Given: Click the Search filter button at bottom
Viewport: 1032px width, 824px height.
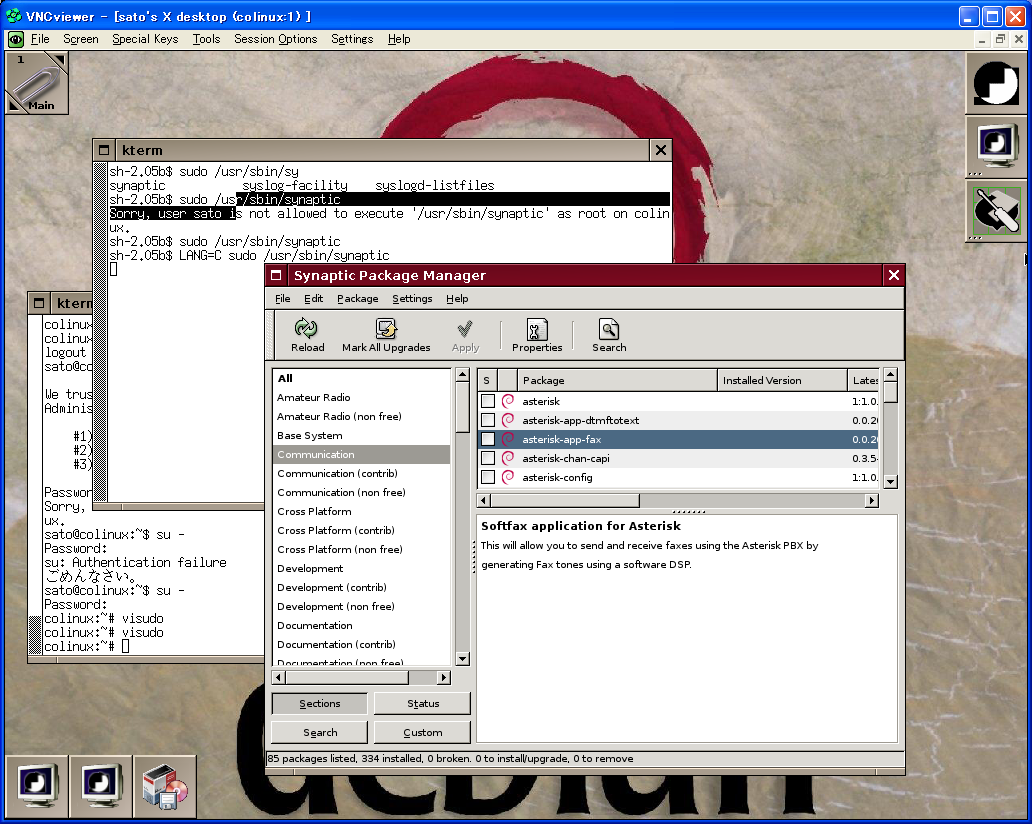Looking at the screenshot, I should [x=319, y=733].
